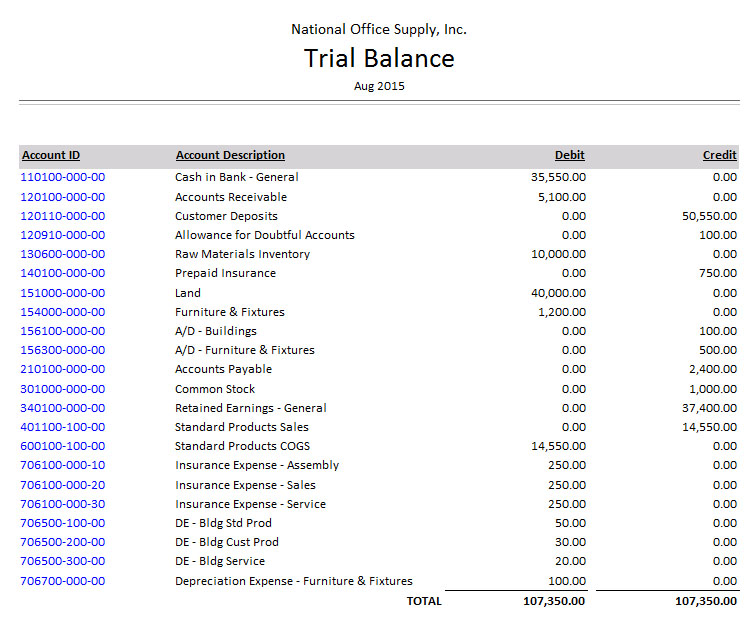
Task: Open Retained Earnings account 340100-000-00
Action: coord(62,408)
